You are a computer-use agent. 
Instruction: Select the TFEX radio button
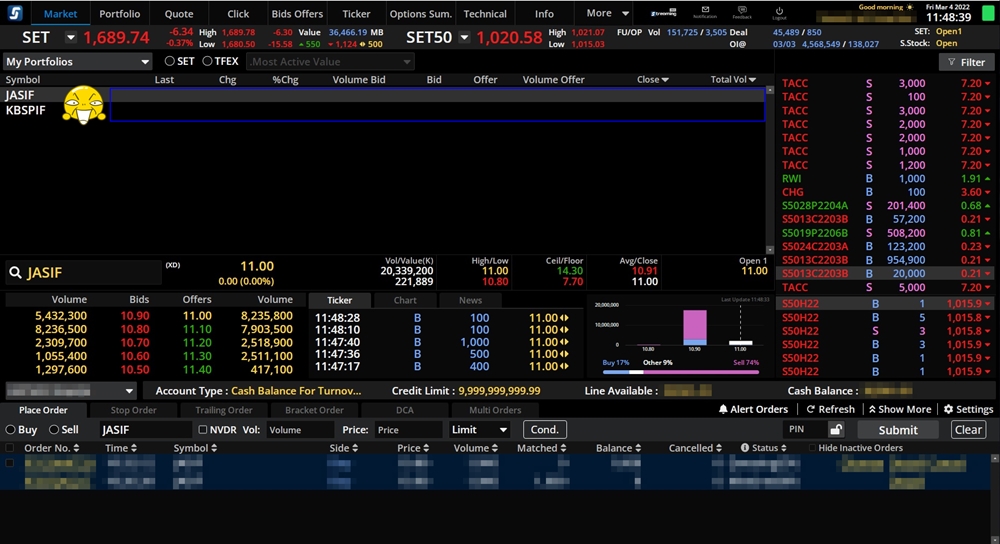click(207, 61)
